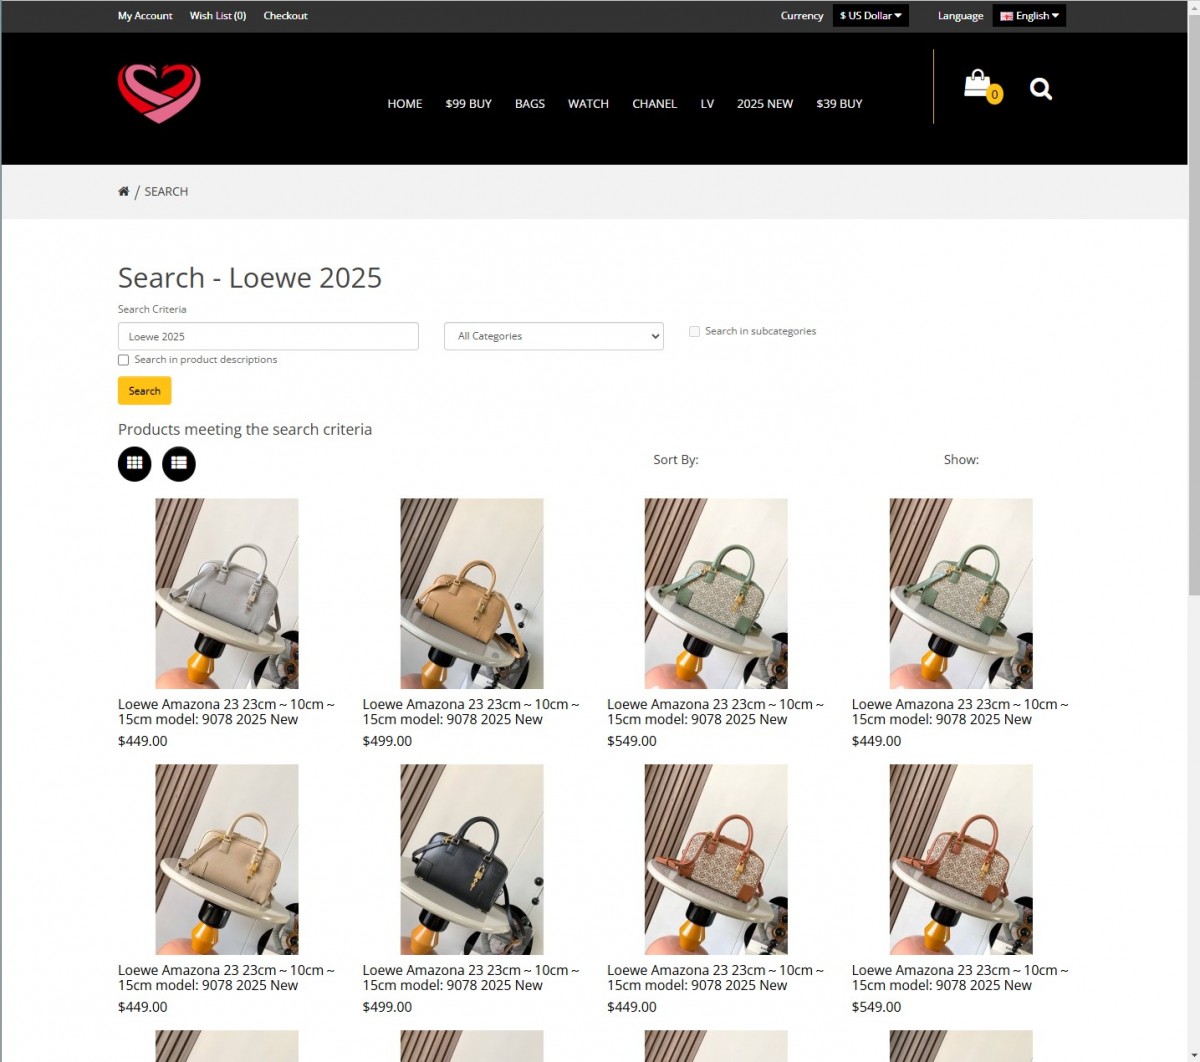
Task: Go home via breadcrumb house icon
Action: [x=124, y=191]
